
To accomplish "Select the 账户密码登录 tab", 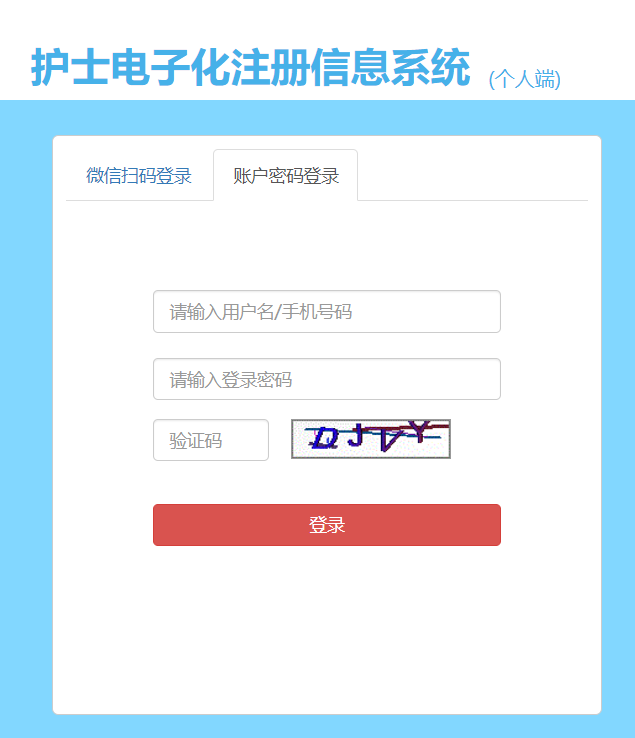I will click(x=286, y=176).
